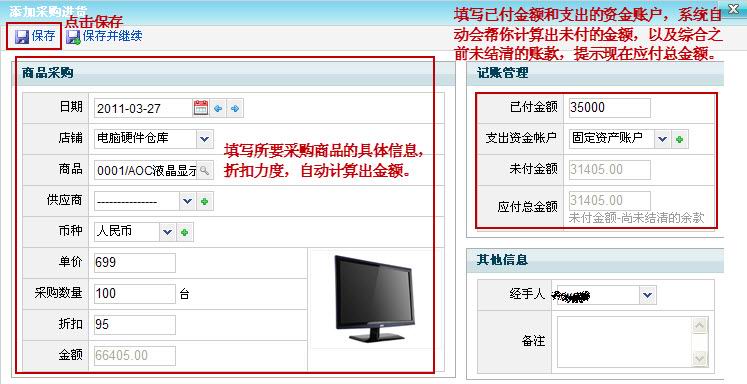Edit the 日期 date field
The height and width of the screenshot is (384, 747).
143,108
